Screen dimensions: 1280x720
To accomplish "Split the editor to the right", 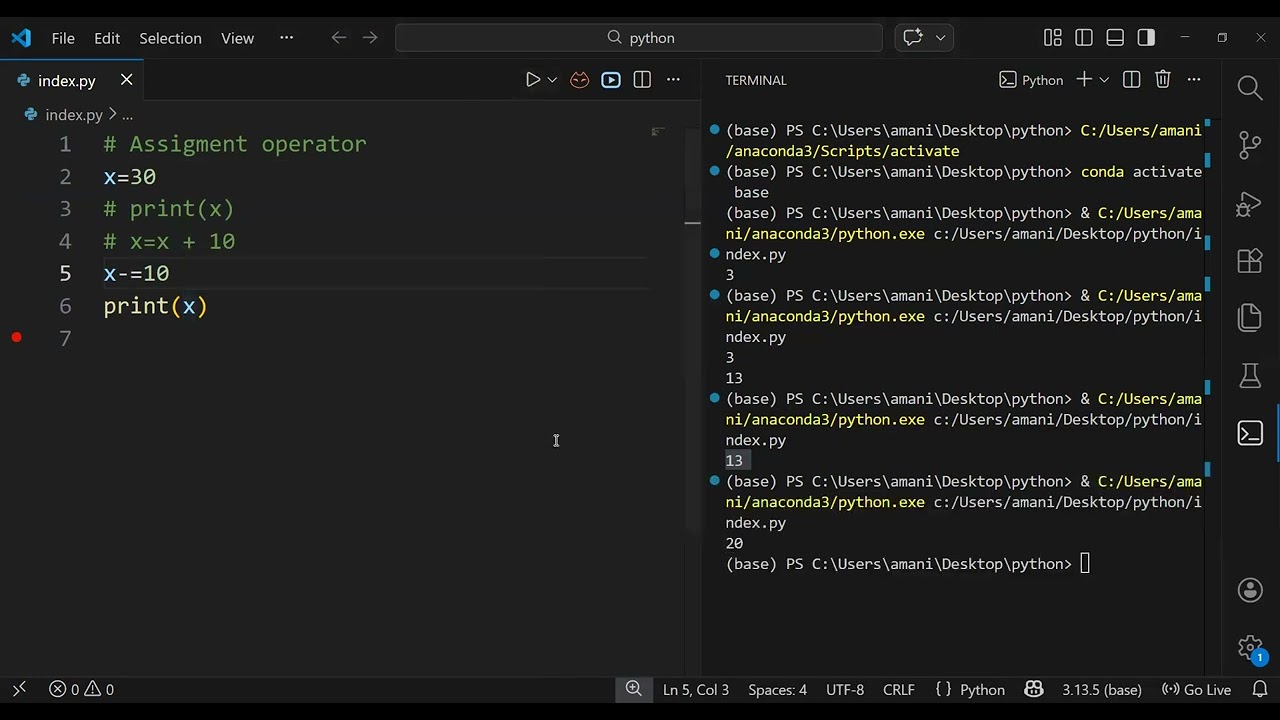I will tap(642, 80).
